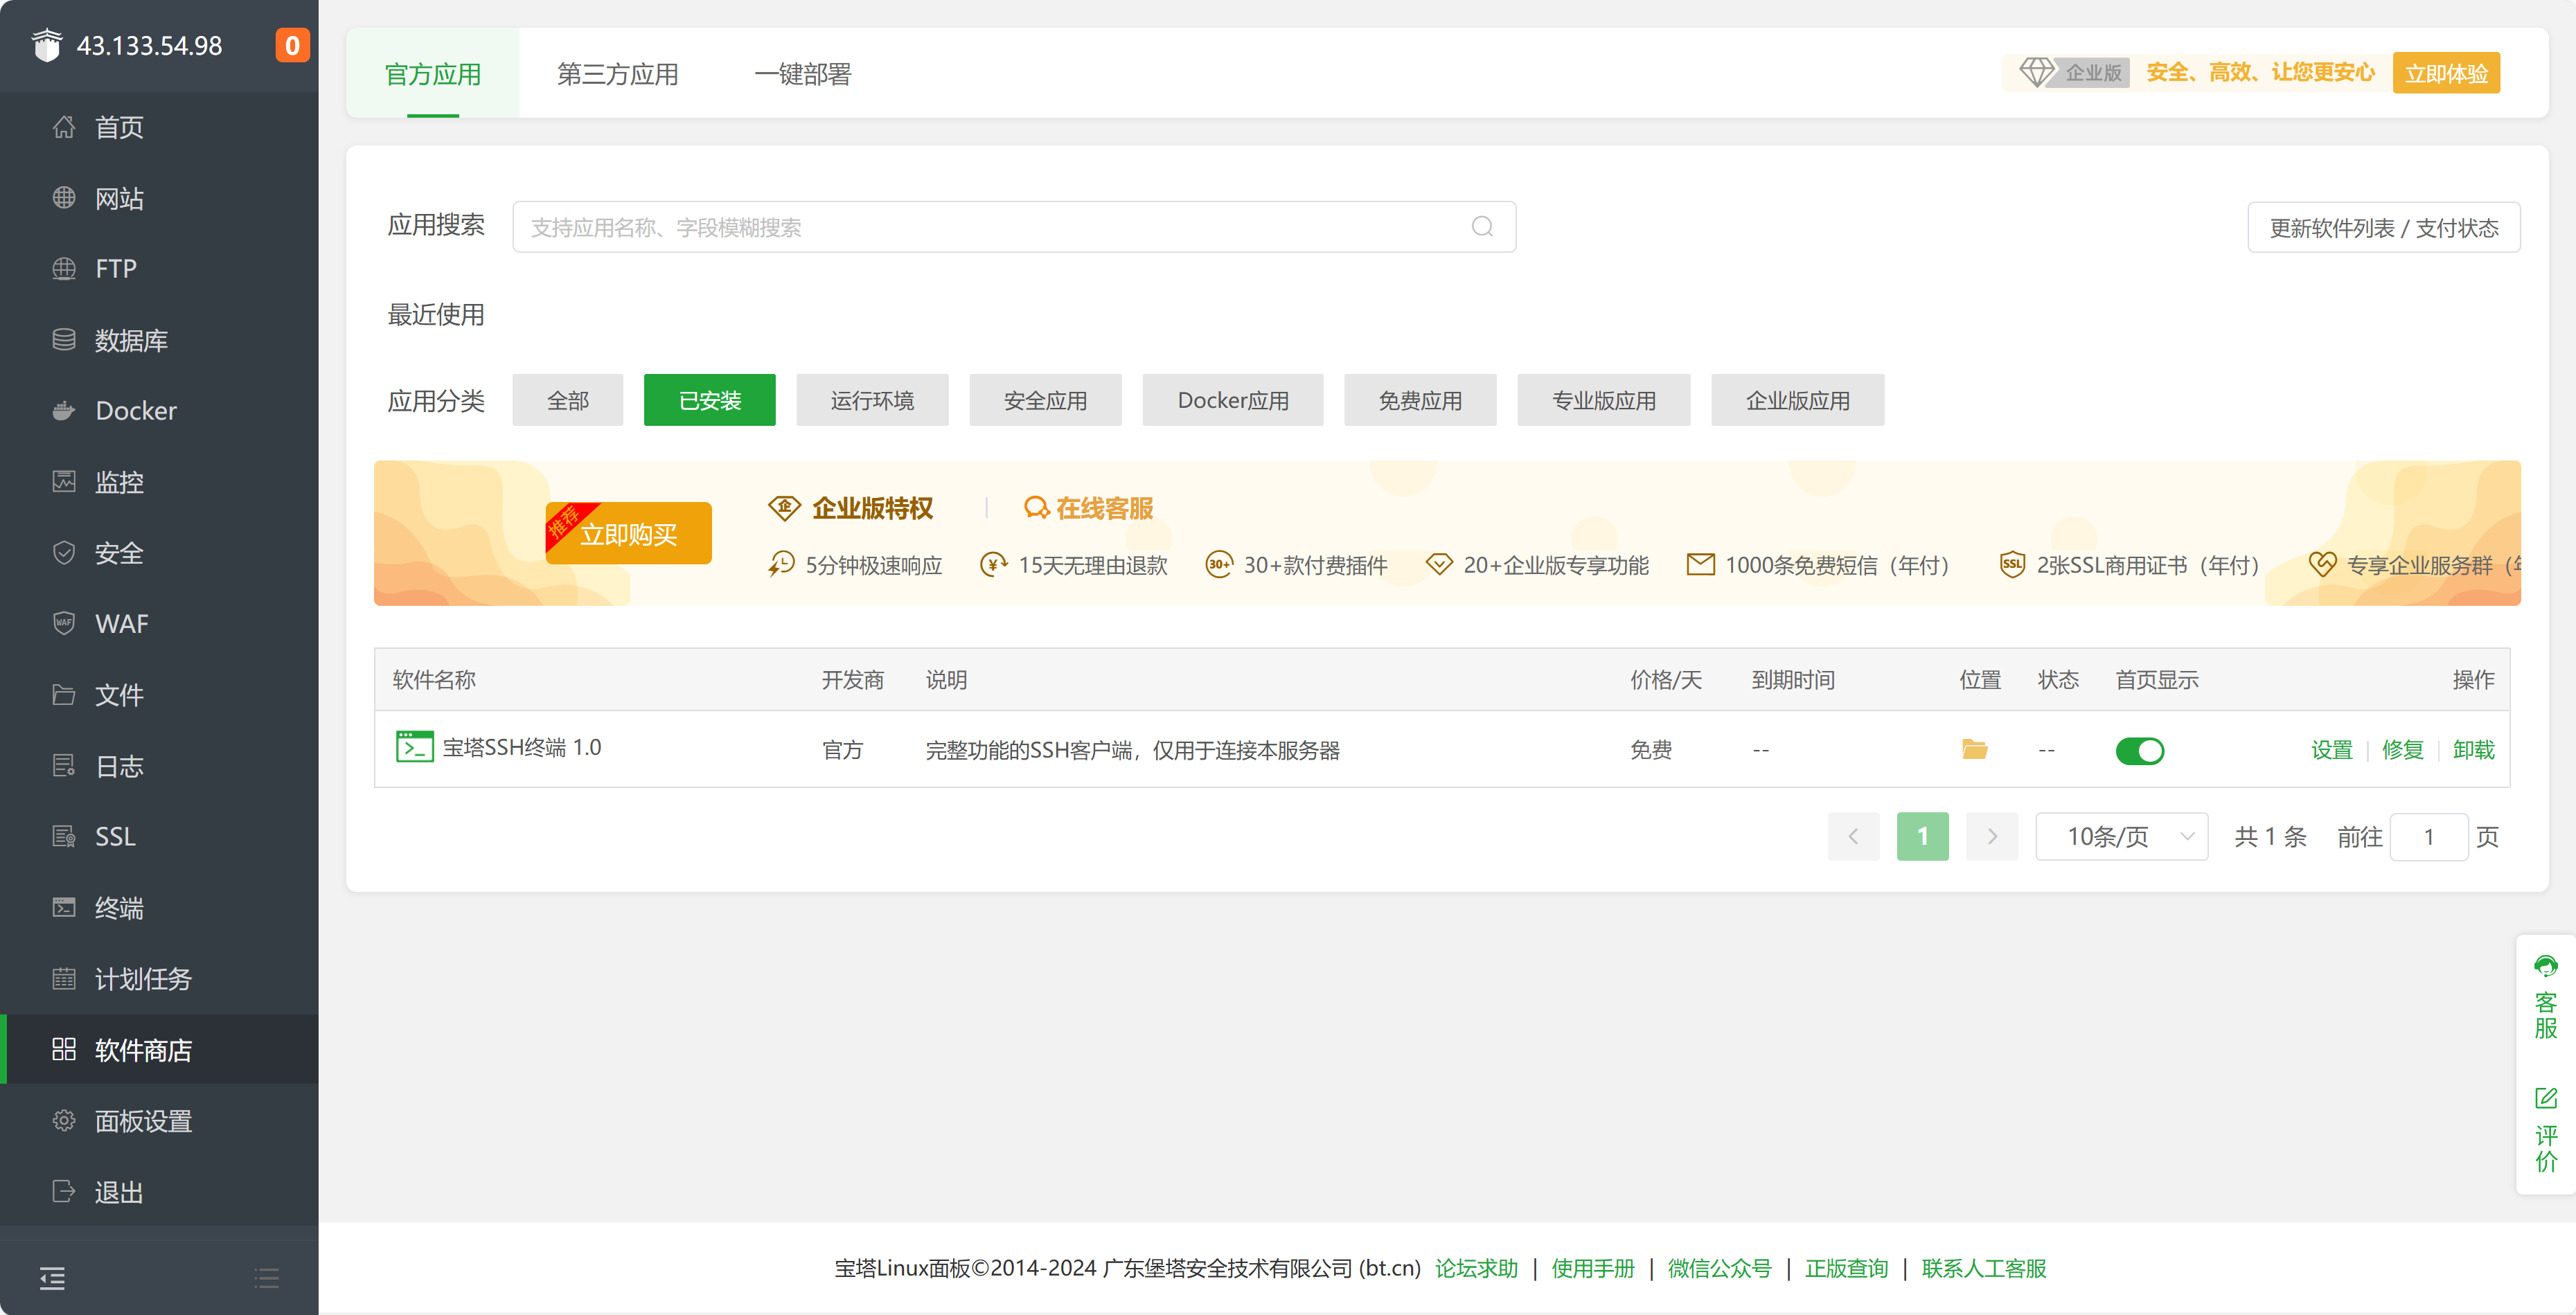Image resolution: width=2576 pixels, height=1315 pixels.
Task: Open the 使用手册 footer link
Action: pos(1593,1268)
